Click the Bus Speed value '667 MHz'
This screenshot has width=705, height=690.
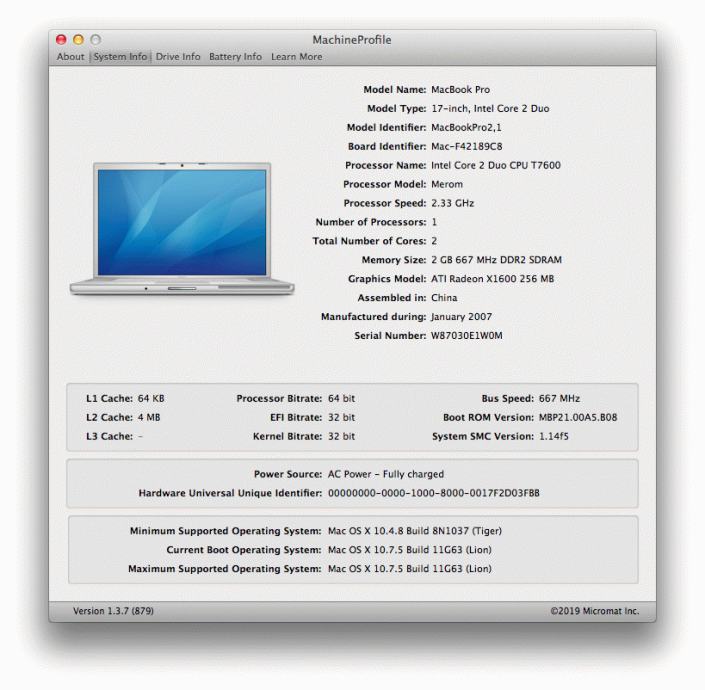[x=559, y=399]
